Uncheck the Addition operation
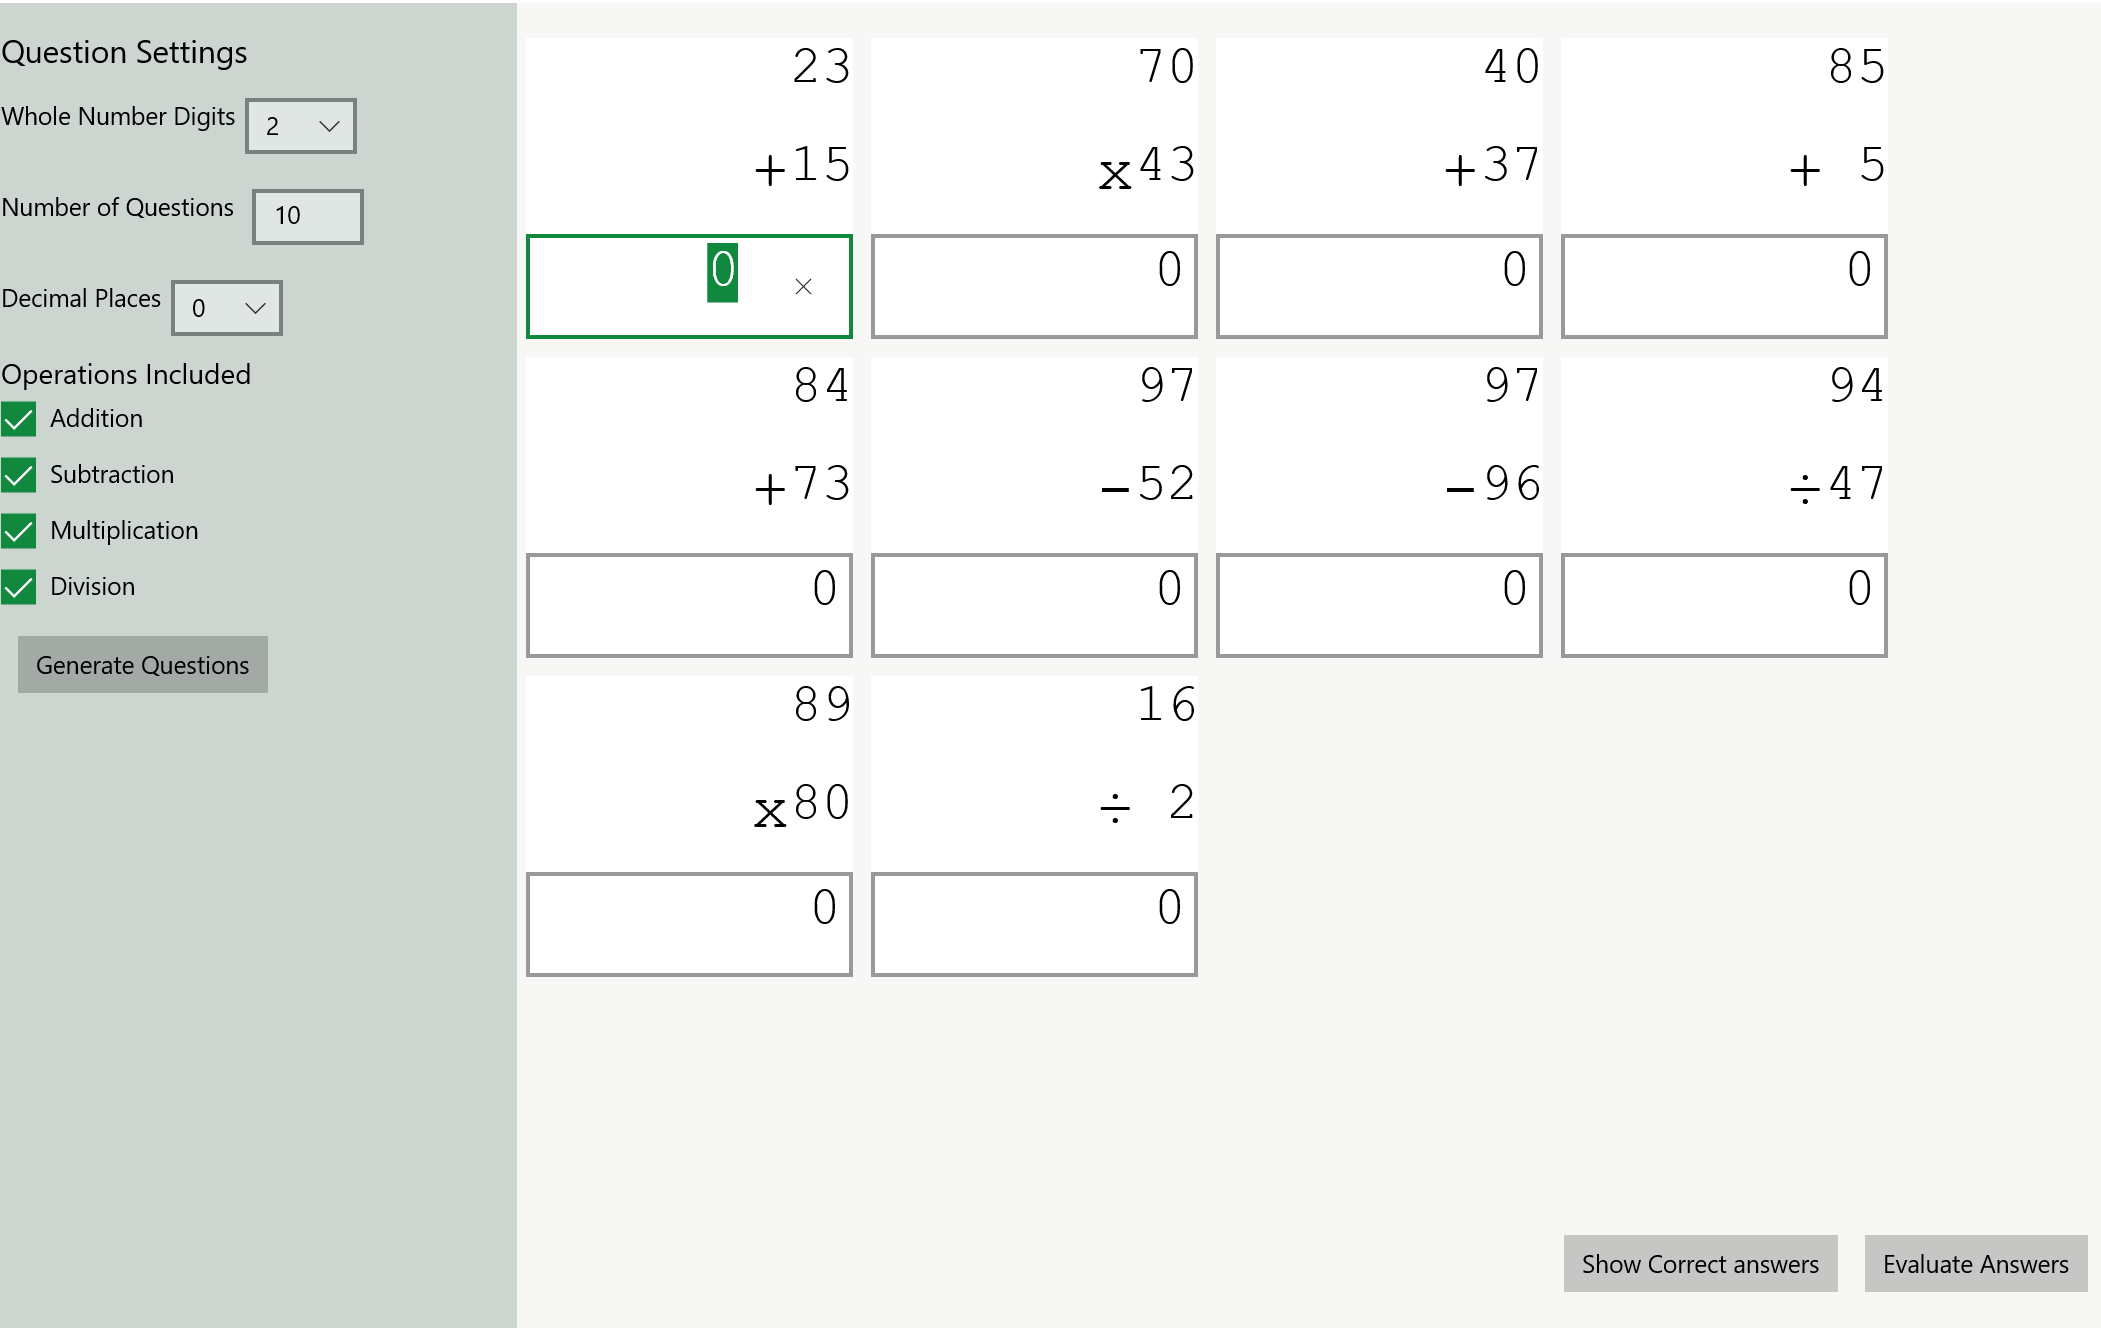This screenshot has width=2101, height=1328. pos(18,419)
